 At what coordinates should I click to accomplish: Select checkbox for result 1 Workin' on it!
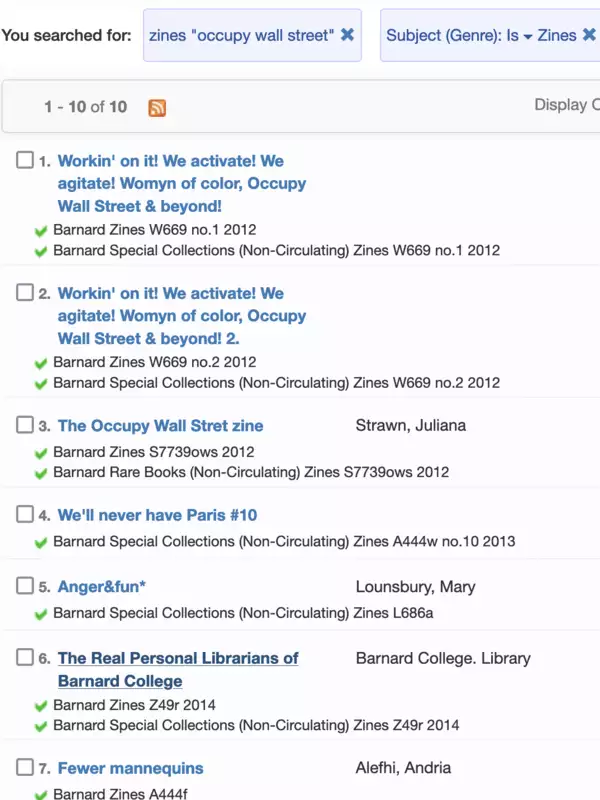pyautogui.click(x=25, y=160)
